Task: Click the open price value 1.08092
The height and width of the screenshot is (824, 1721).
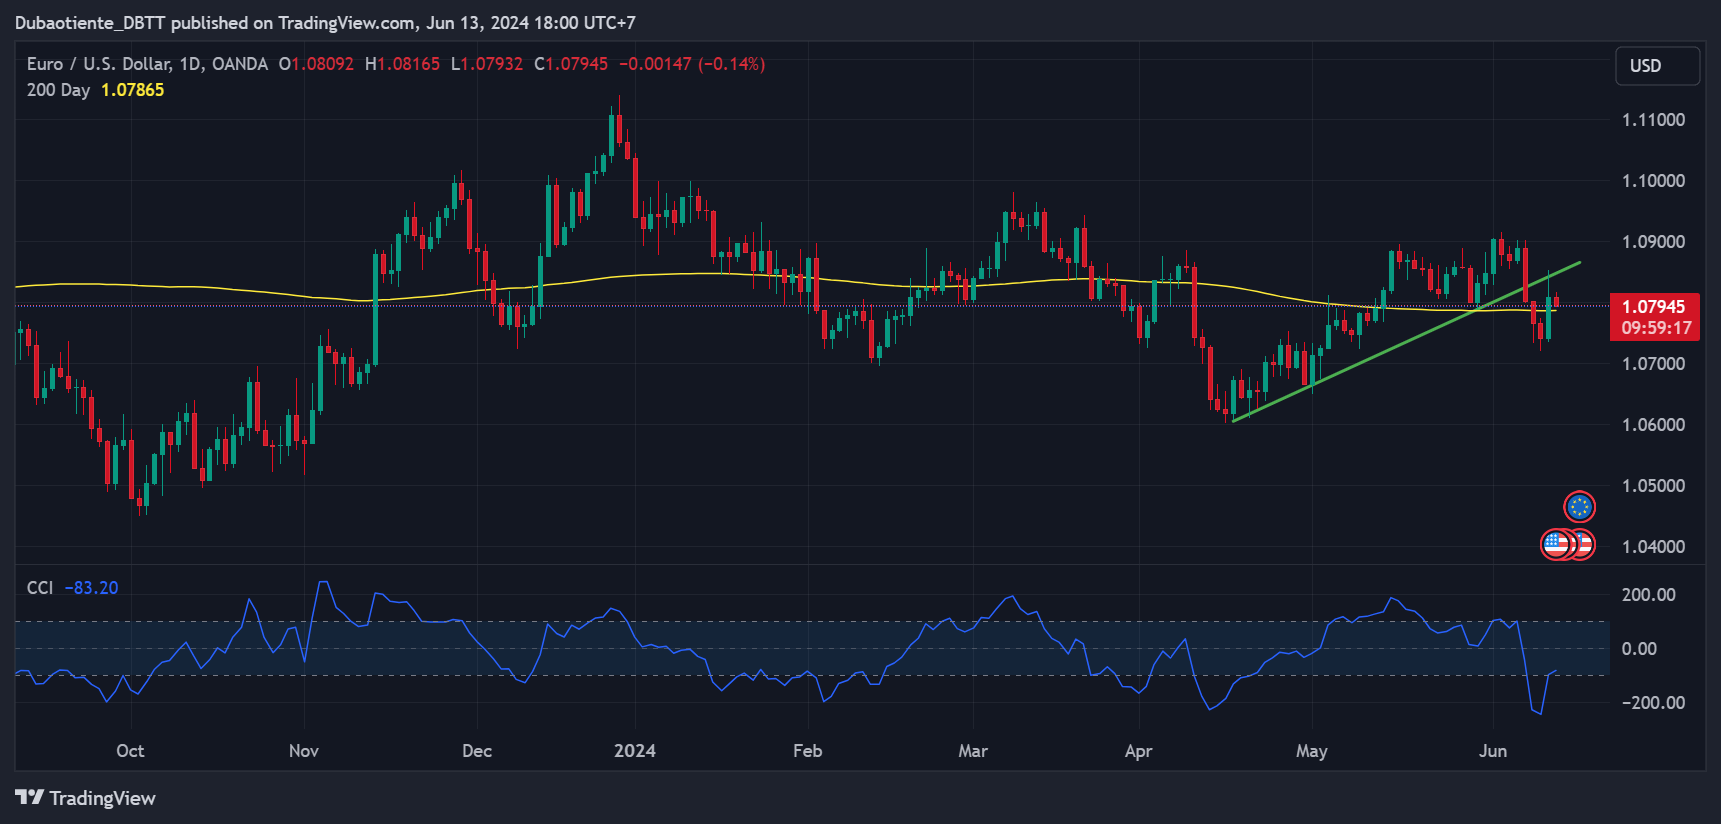Action: (x=322, y=64)
